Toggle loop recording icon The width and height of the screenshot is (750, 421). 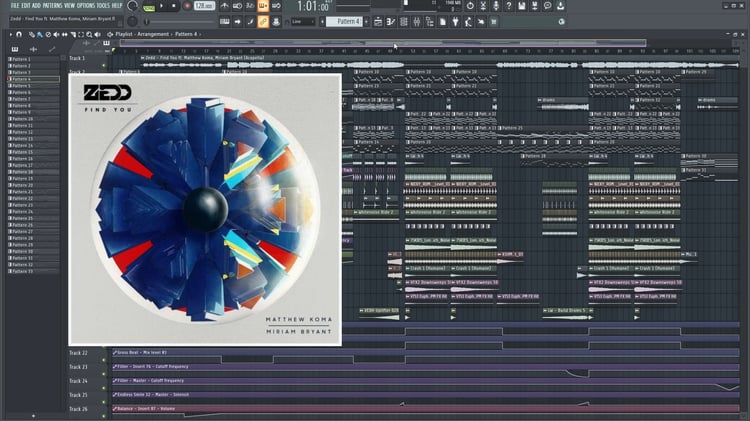276,6
